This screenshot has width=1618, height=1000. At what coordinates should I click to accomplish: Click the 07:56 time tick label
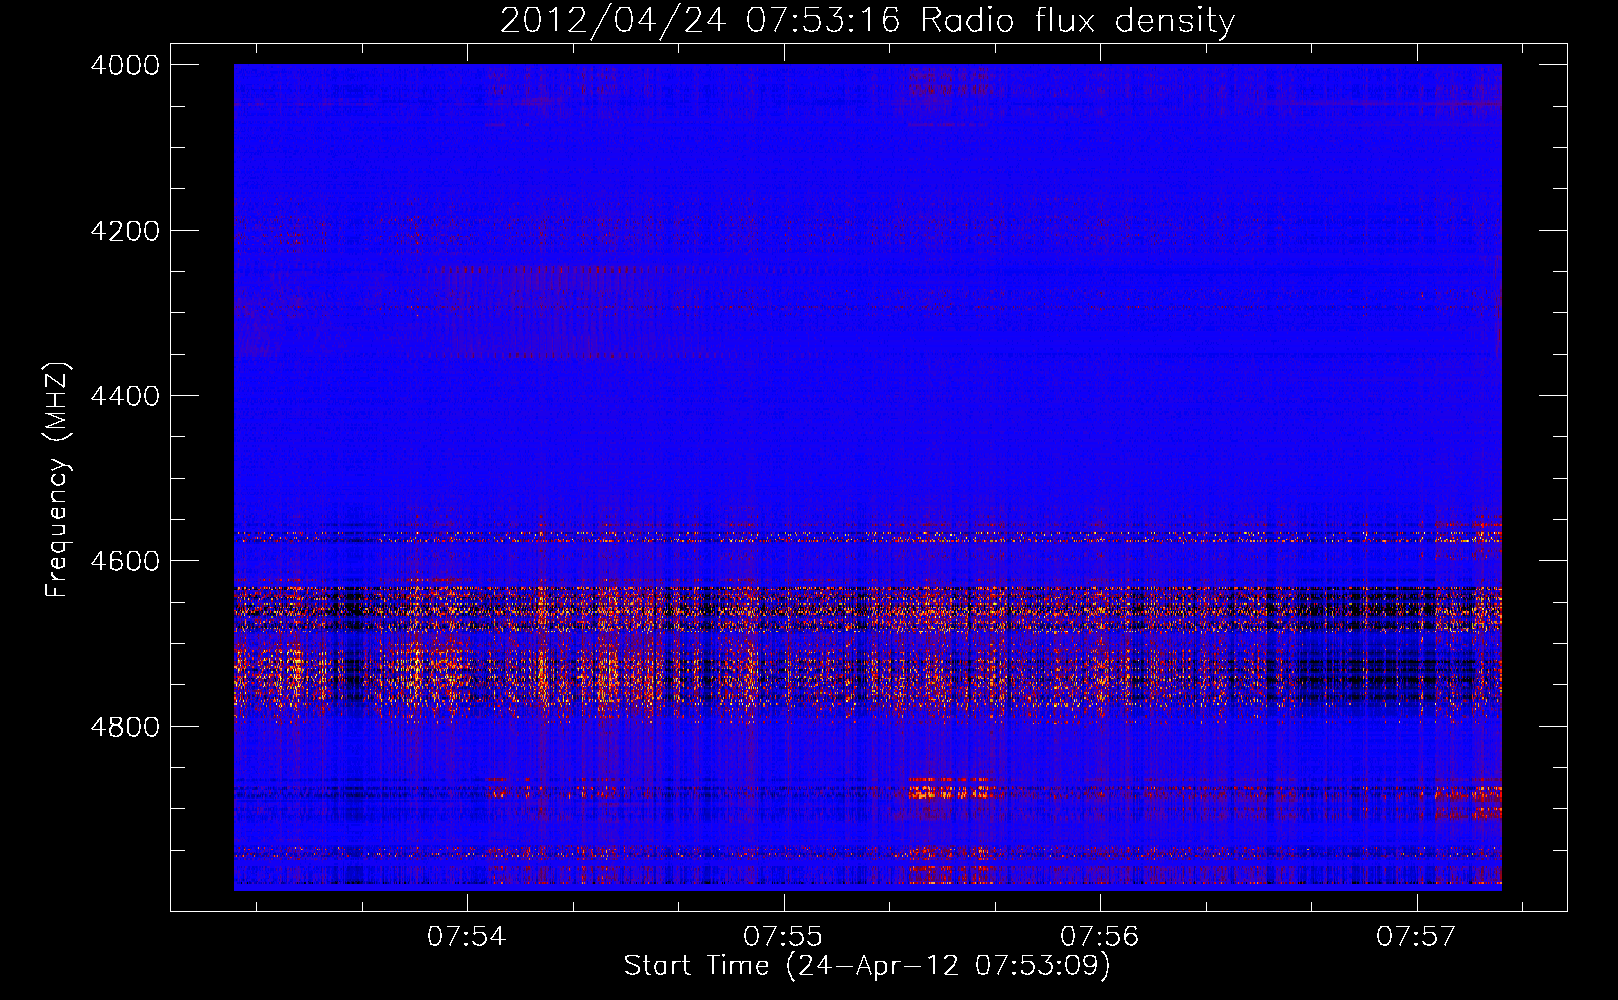(1100, 937)
